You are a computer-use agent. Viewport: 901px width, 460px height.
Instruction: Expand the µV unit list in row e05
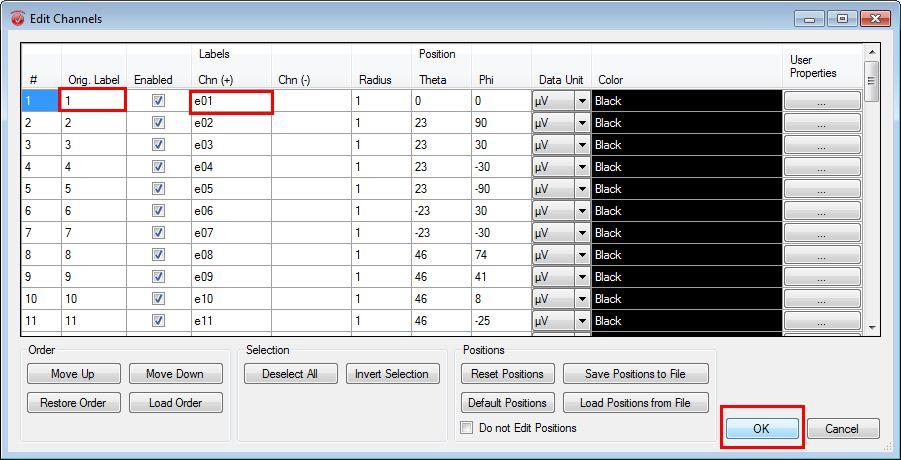582,189
